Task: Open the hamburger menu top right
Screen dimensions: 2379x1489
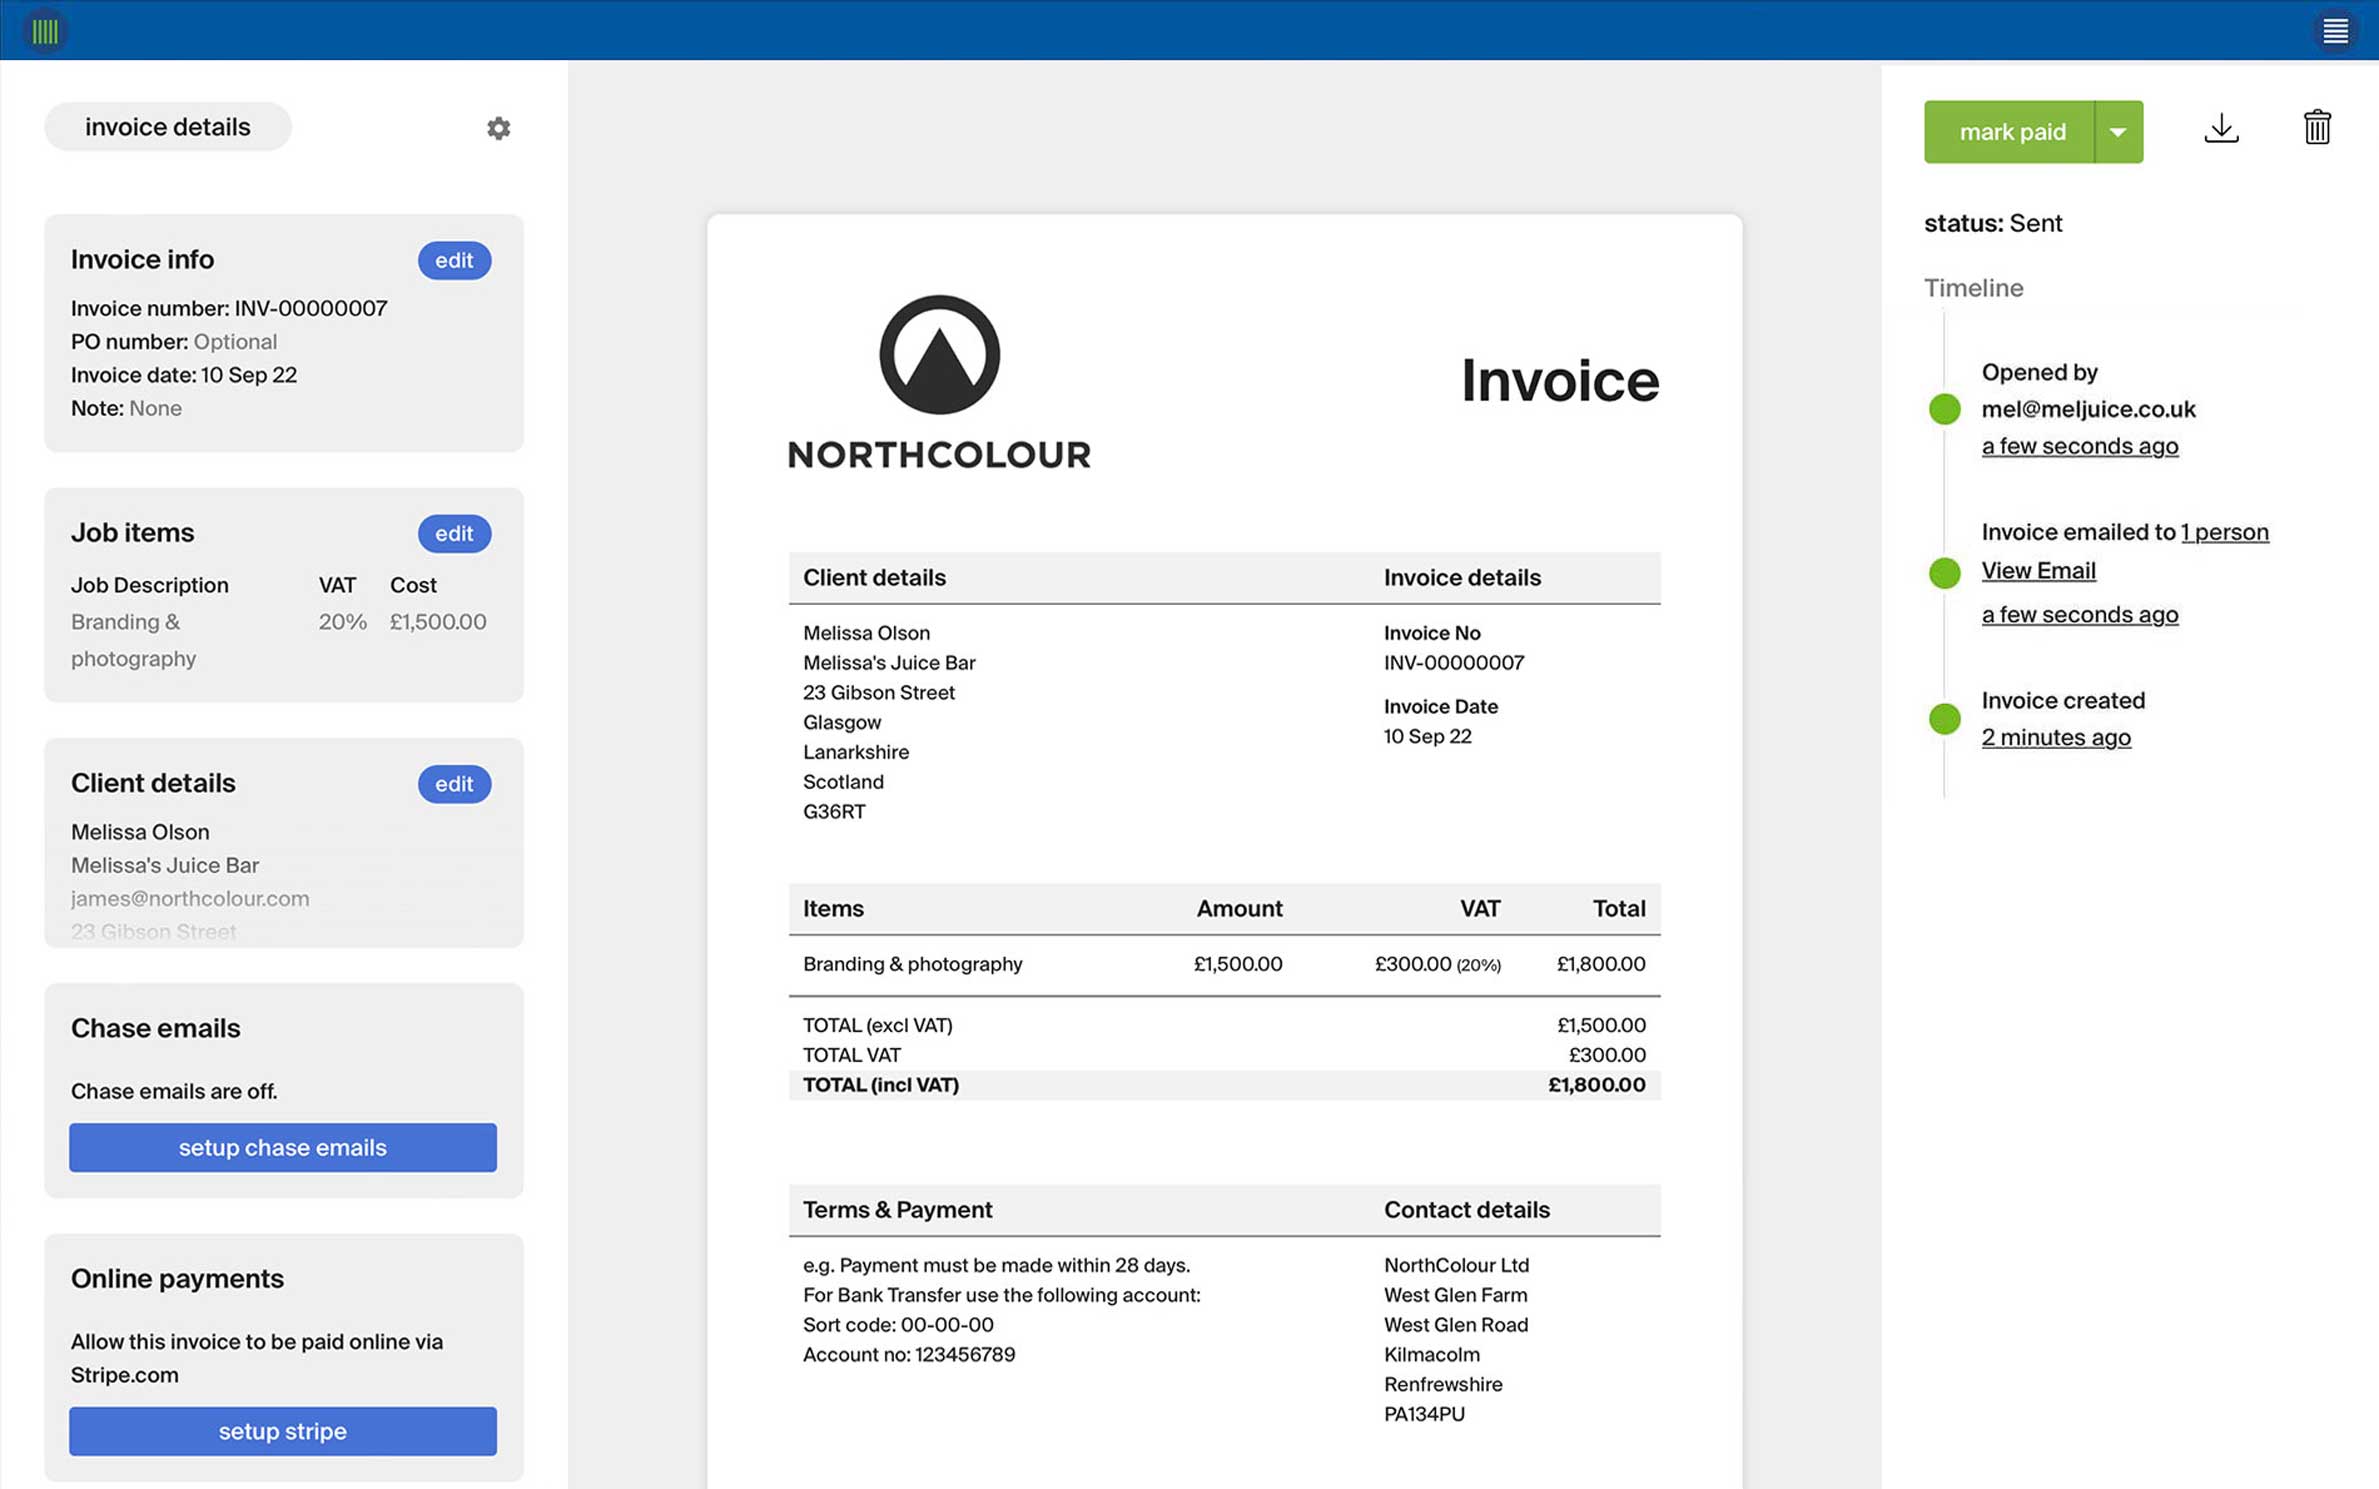Action: click(x=2336, y=30)
